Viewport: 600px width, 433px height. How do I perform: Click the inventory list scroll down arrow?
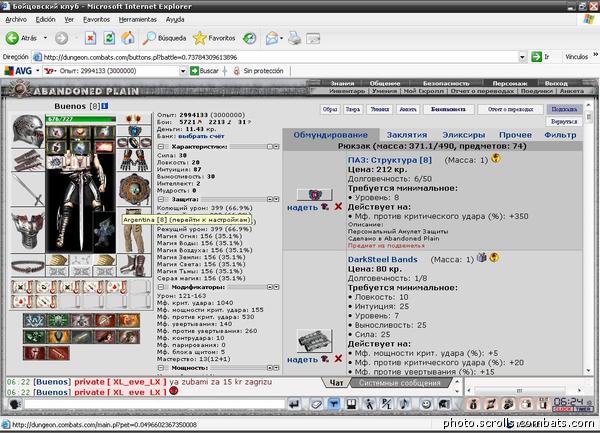click(x=589, y=371)
